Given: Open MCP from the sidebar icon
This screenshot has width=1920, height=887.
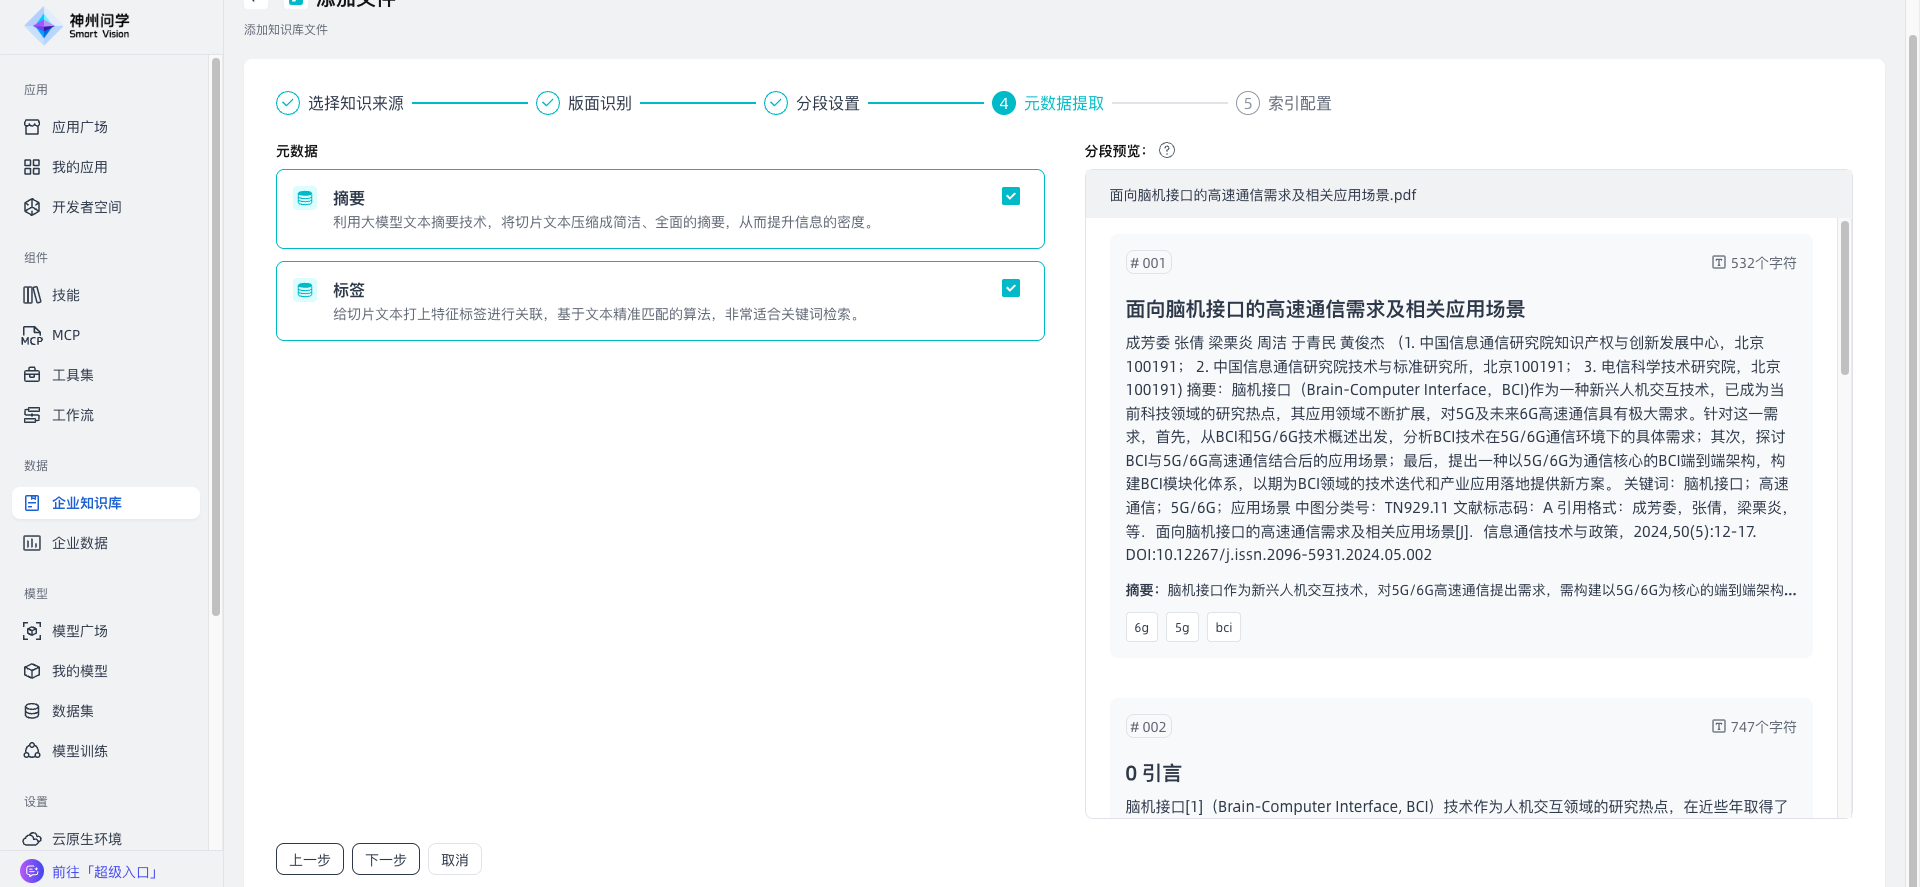Looking at the screenshot, I should coord(32,335).
